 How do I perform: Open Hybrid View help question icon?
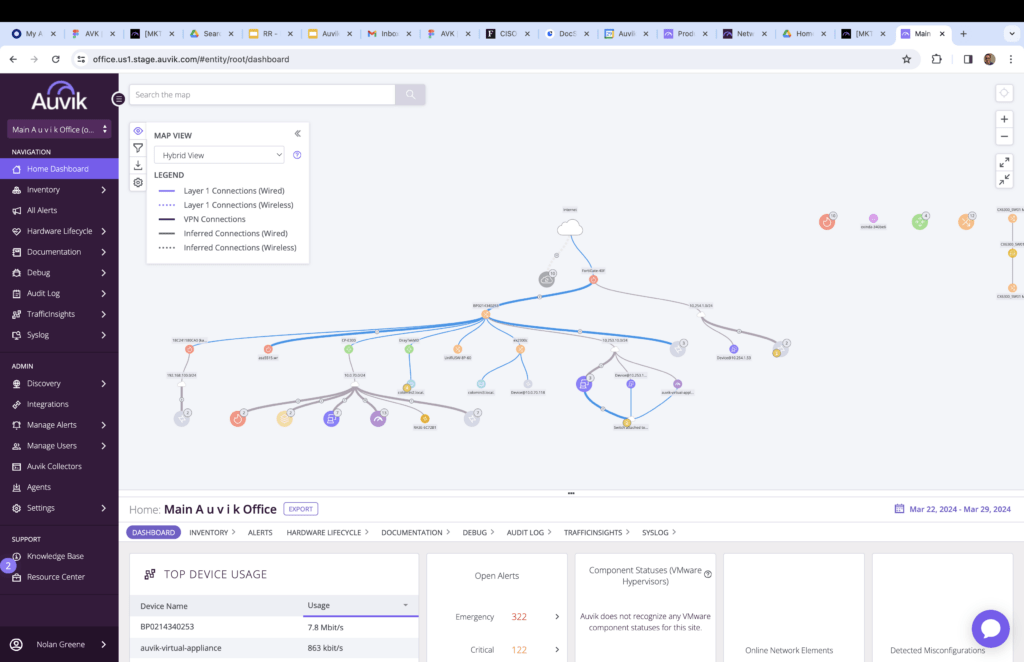pyautogui.click(x=297, y=155)
